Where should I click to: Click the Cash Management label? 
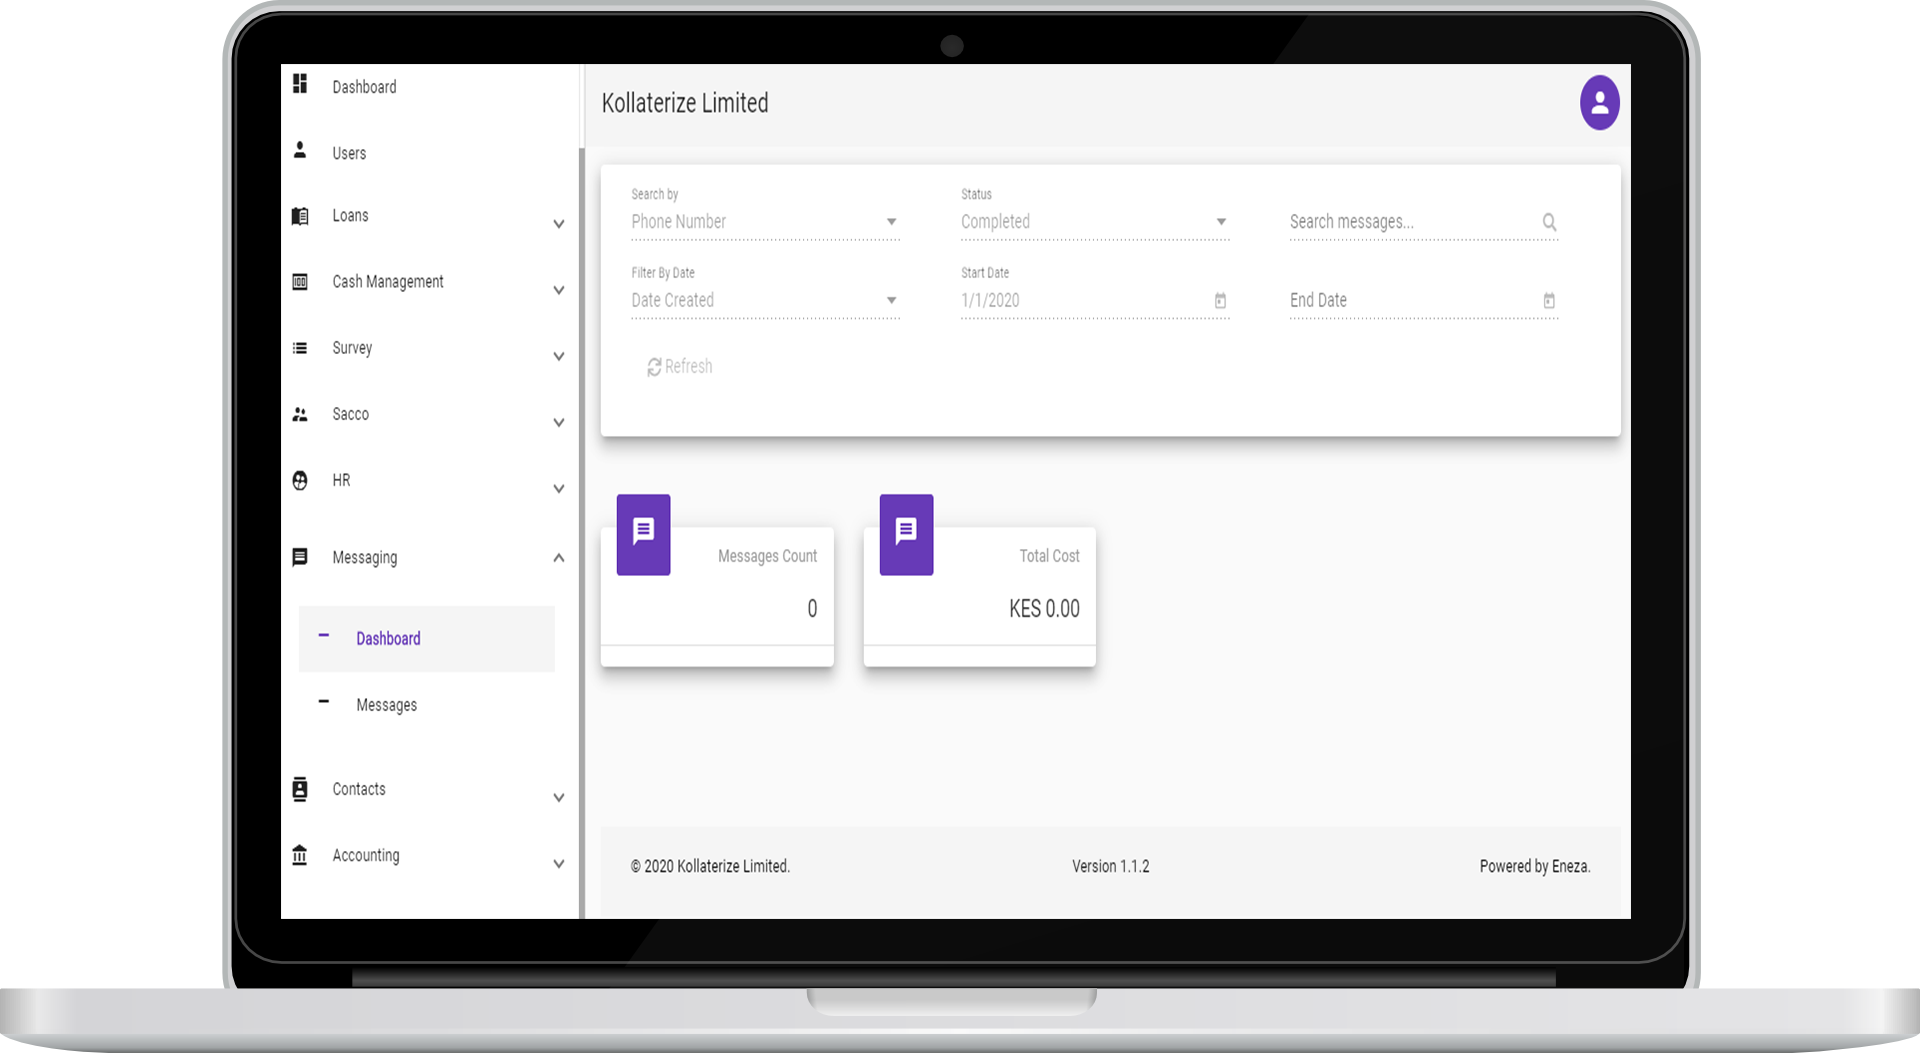tap(388, 282)
